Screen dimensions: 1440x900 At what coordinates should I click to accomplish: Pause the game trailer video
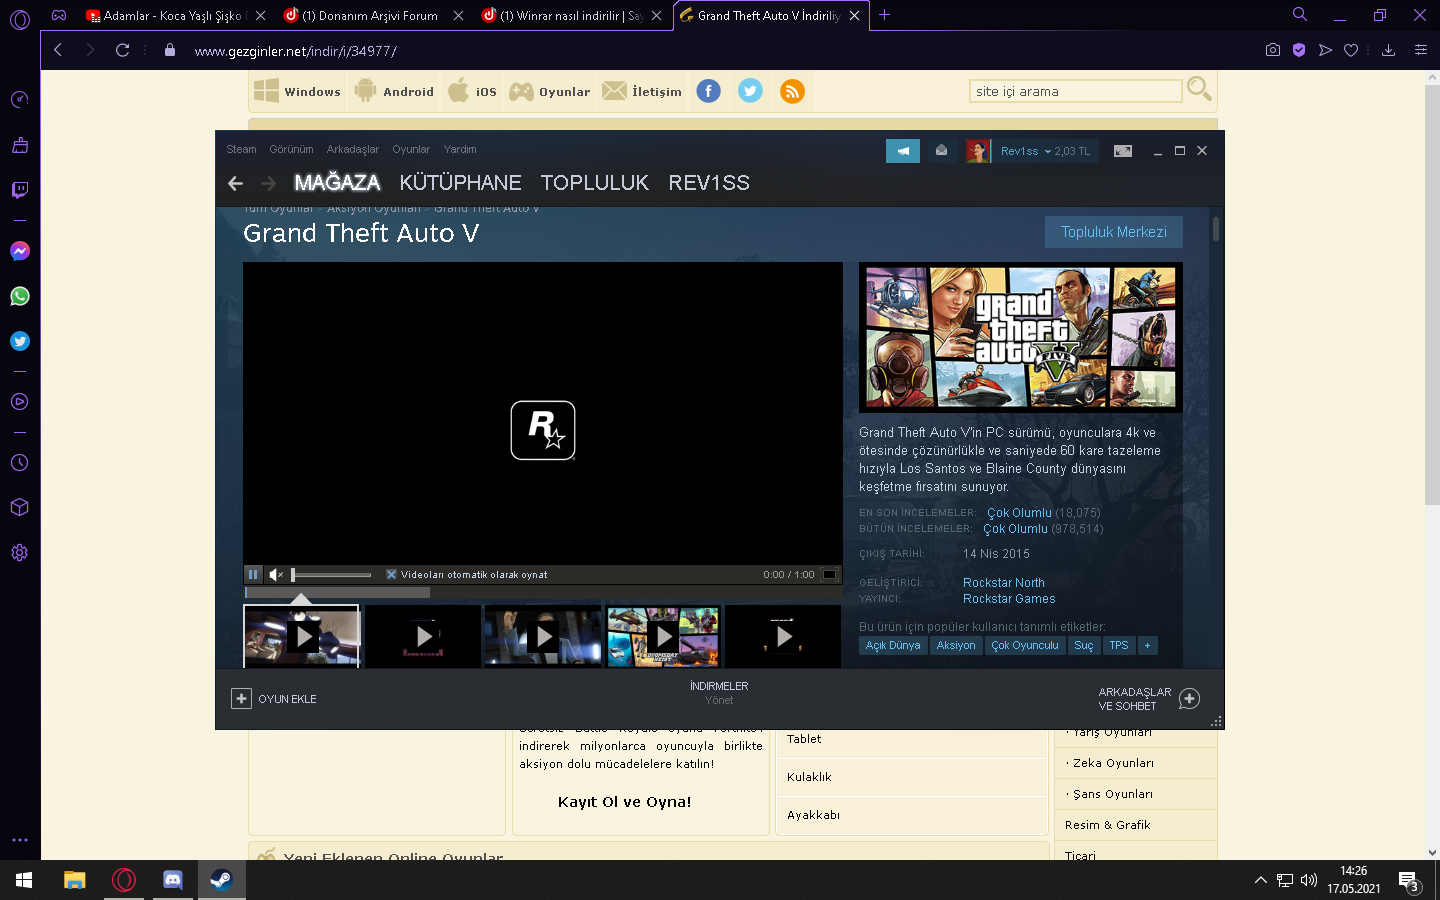tap(253, 575)
